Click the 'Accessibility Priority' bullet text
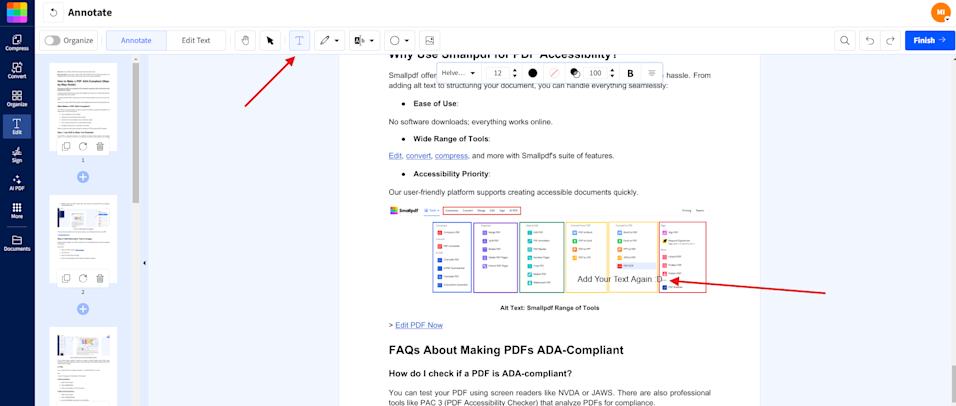 click(452, 174)
